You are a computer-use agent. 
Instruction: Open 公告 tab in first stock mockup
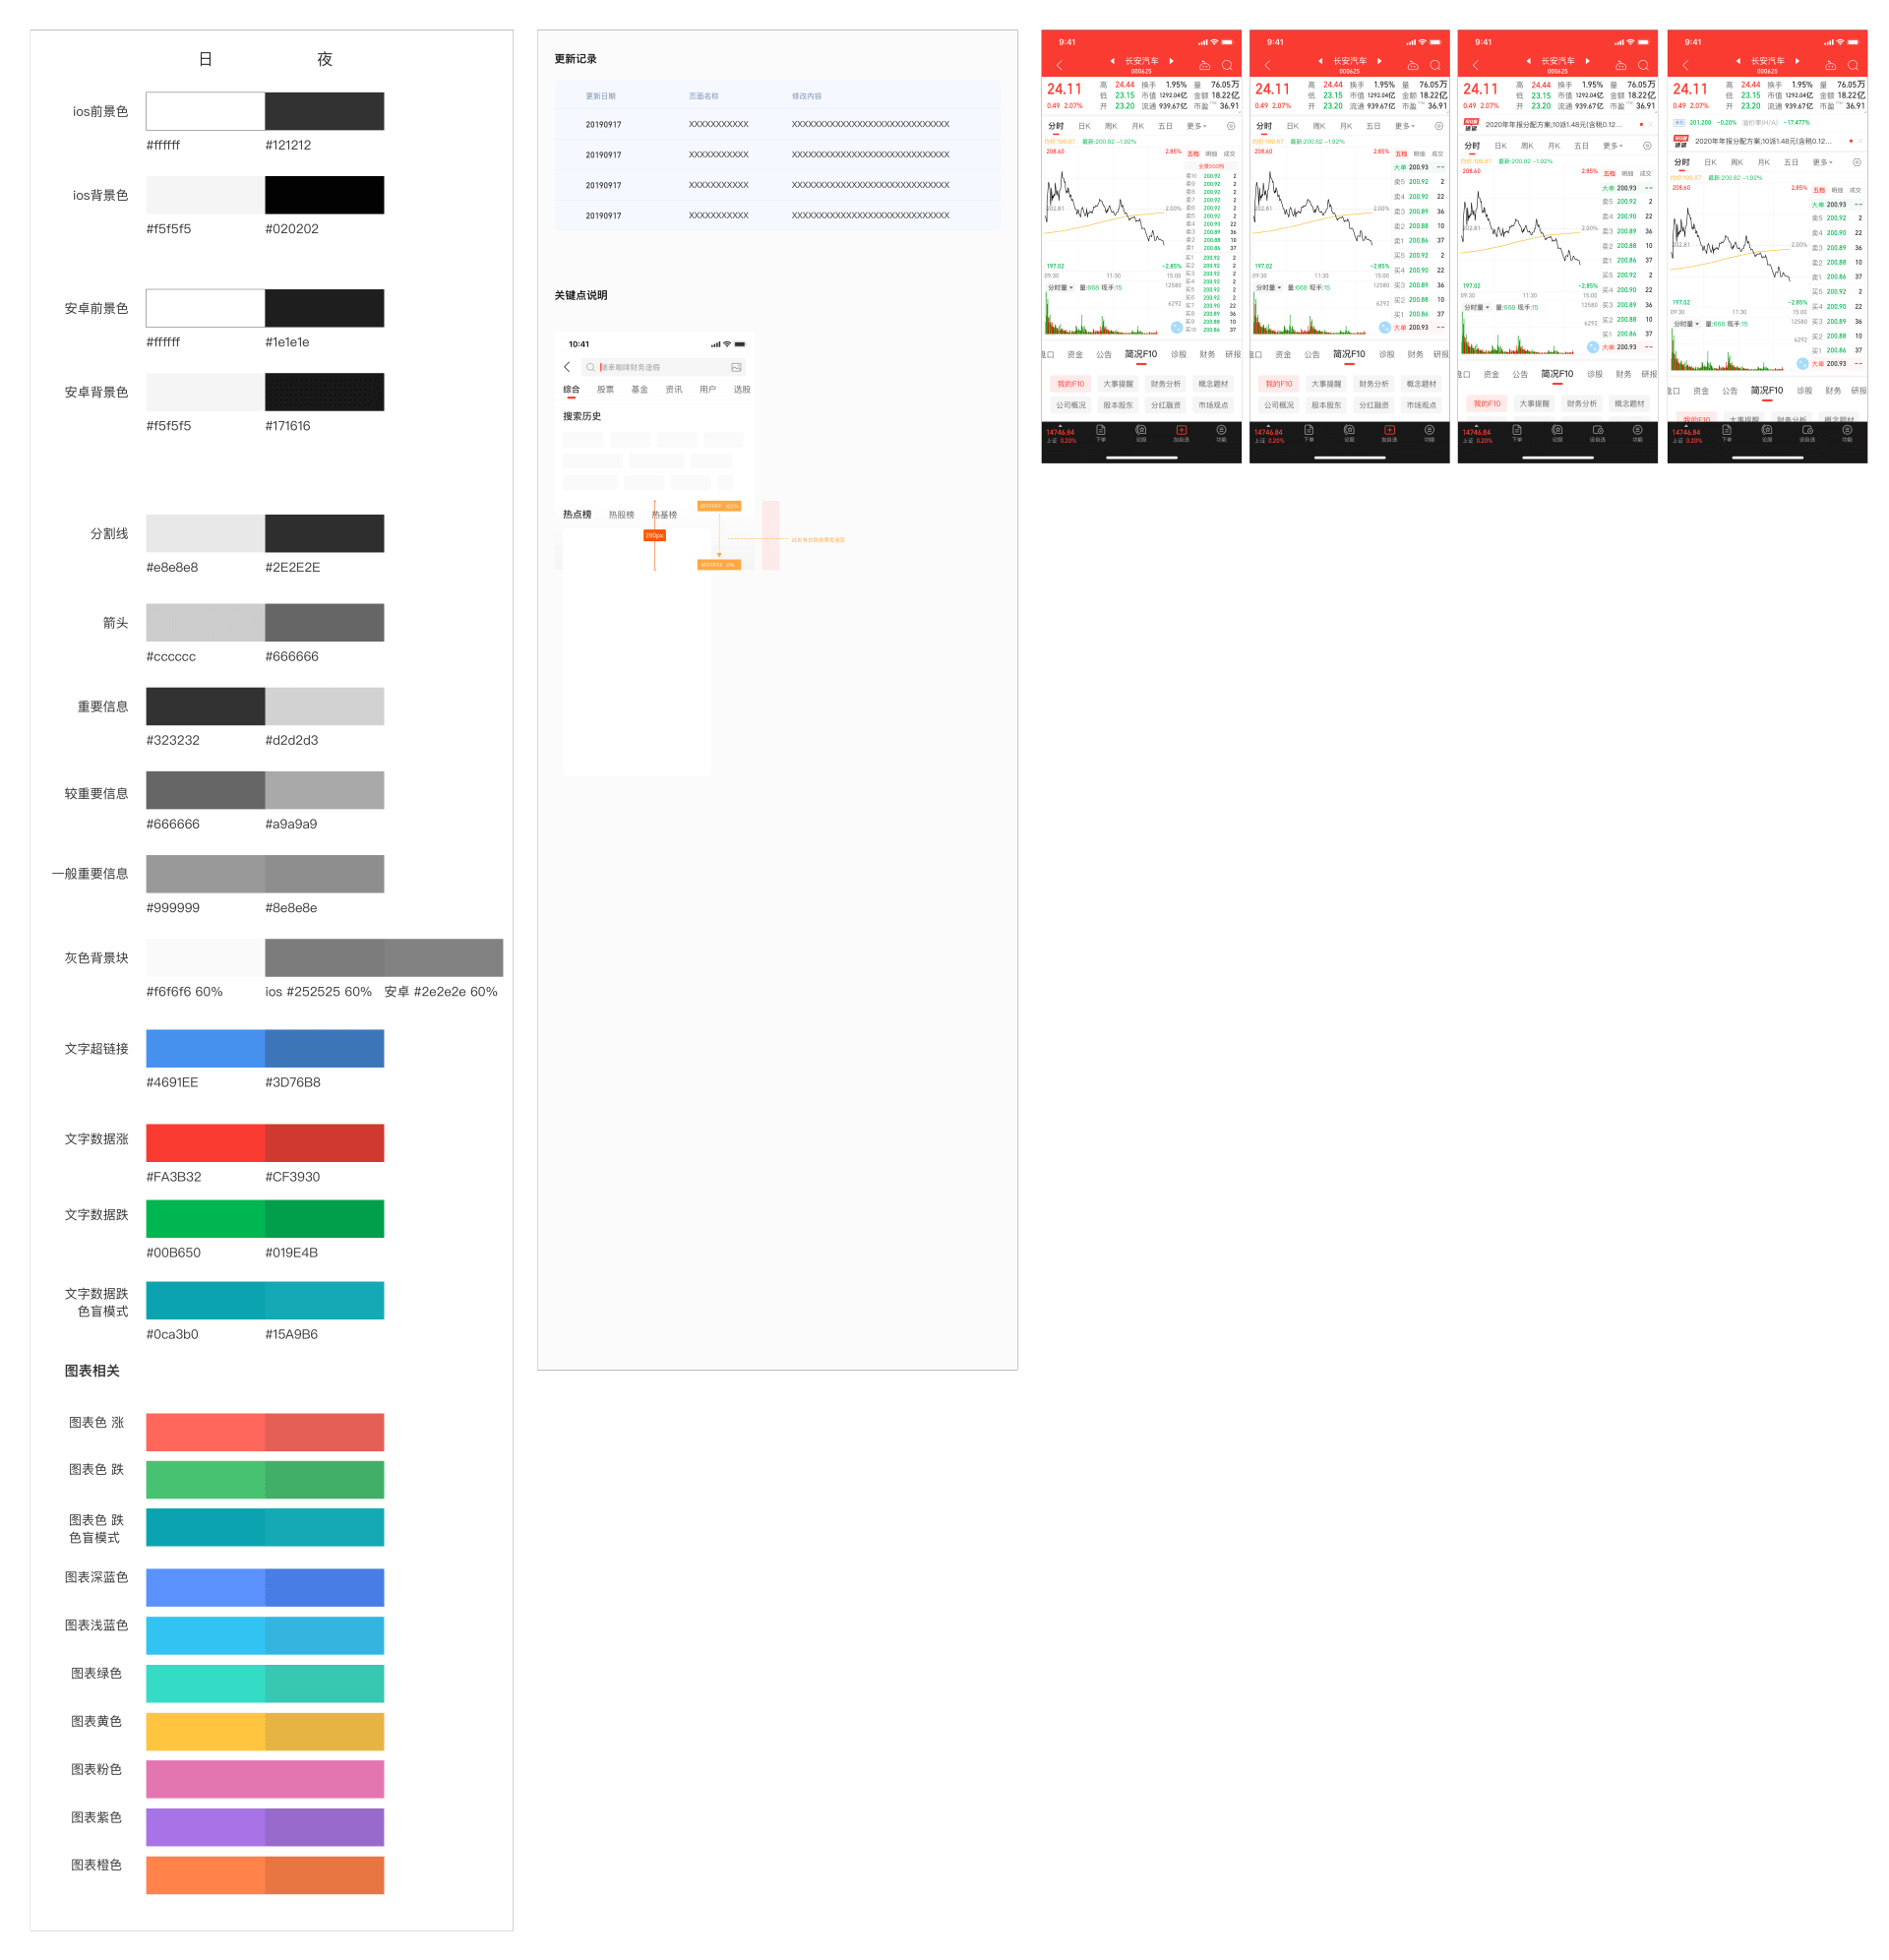coord(1103,355)
